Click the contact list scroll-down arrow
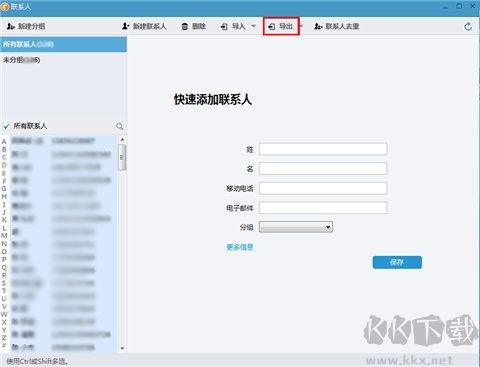This screenshot has width=480, height=367. pyautogui.click(x=122, y=348)
